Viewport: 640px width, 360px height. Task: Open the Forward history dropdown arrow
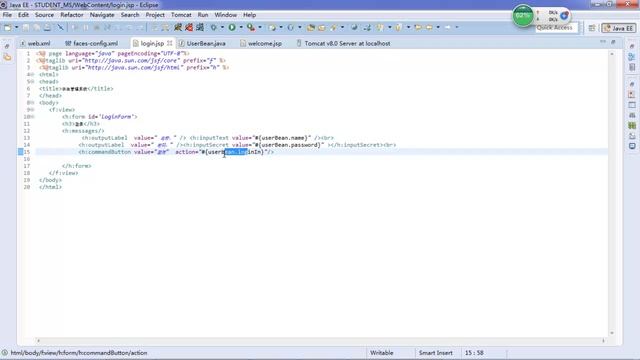coord(457,27)
